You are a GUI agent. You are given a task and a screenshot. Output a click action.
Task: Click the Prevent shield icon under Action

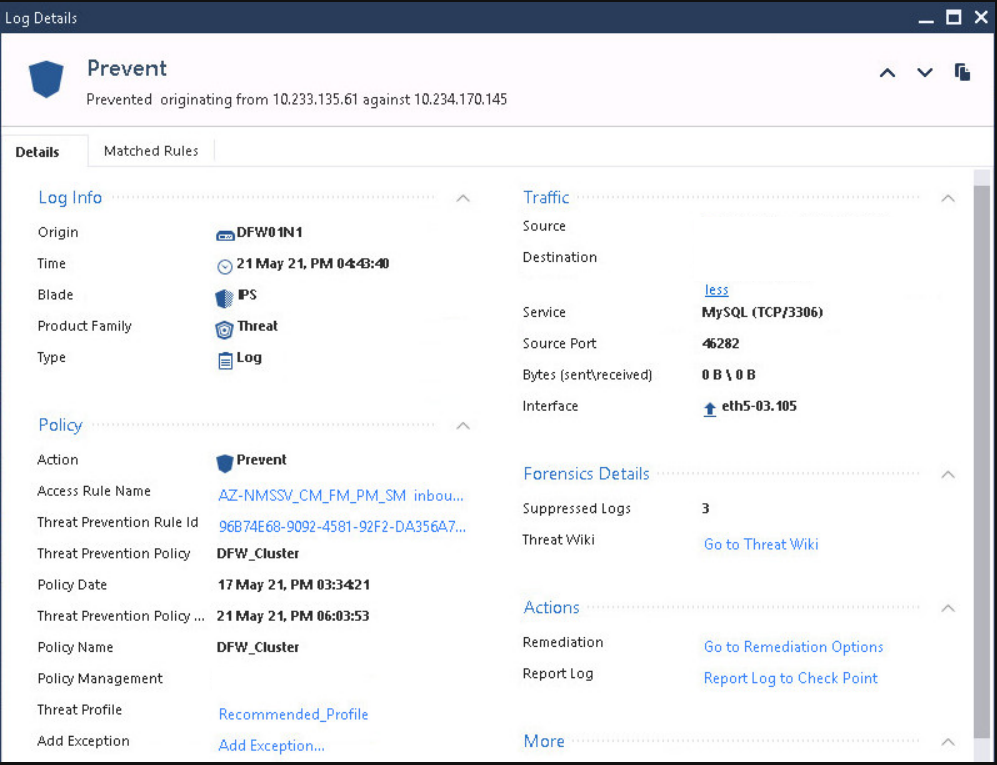(226, 459)
